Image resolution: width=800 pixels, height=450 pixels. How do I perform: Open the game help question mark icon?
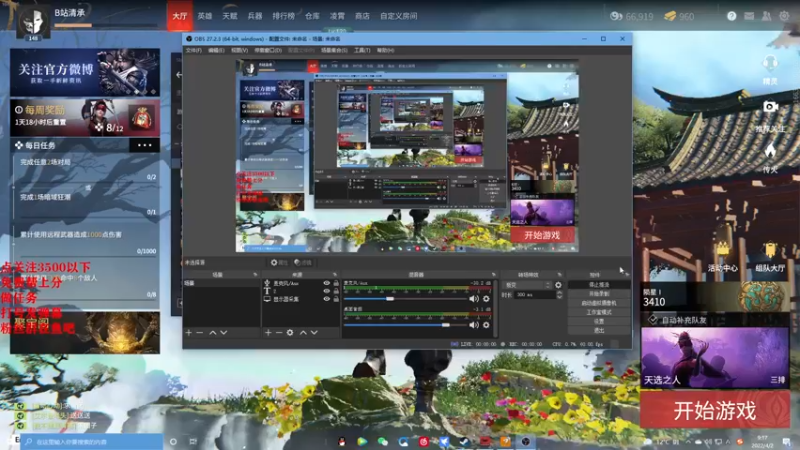click(732, 16)
